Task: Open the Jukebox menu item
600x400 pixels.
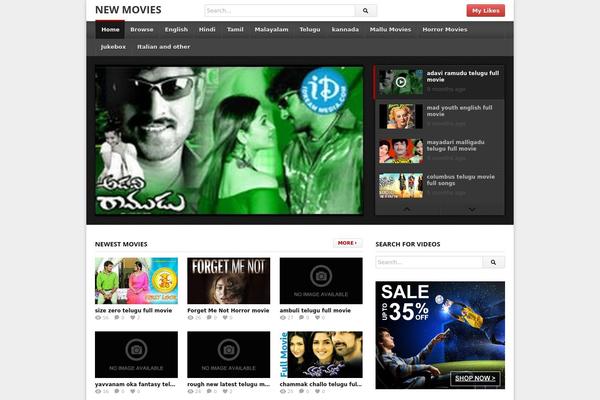Action: pyautogui.click(x=113, y=47)
